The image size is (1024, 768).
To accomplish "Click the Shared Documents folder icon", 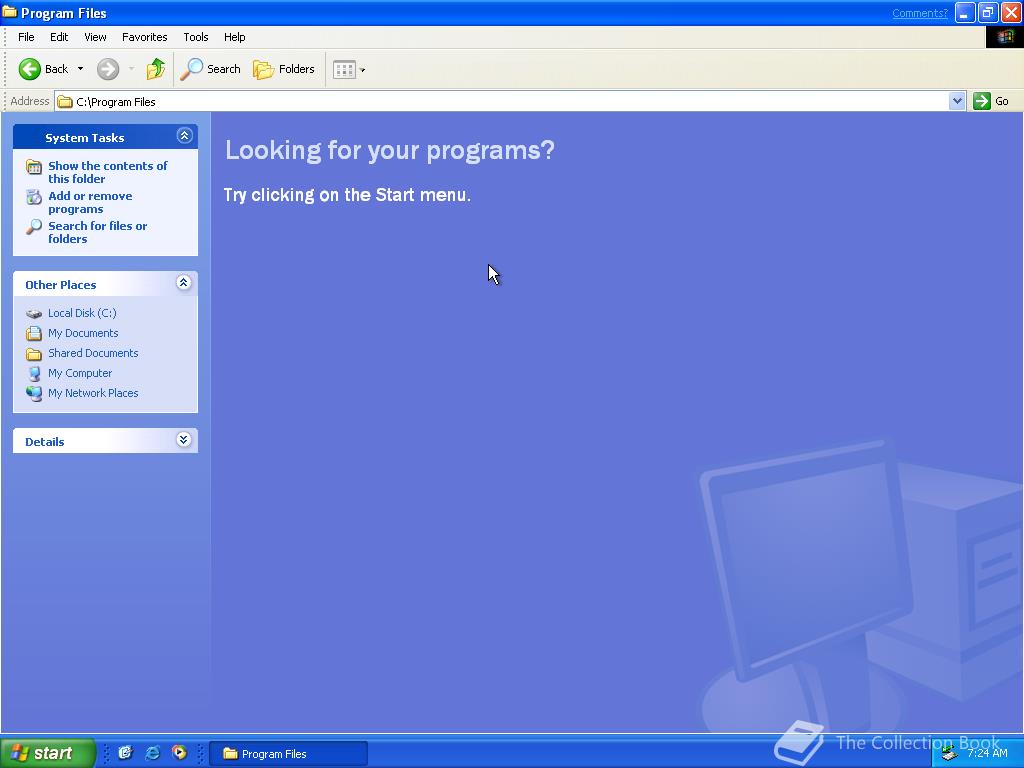I will (34, 354).
